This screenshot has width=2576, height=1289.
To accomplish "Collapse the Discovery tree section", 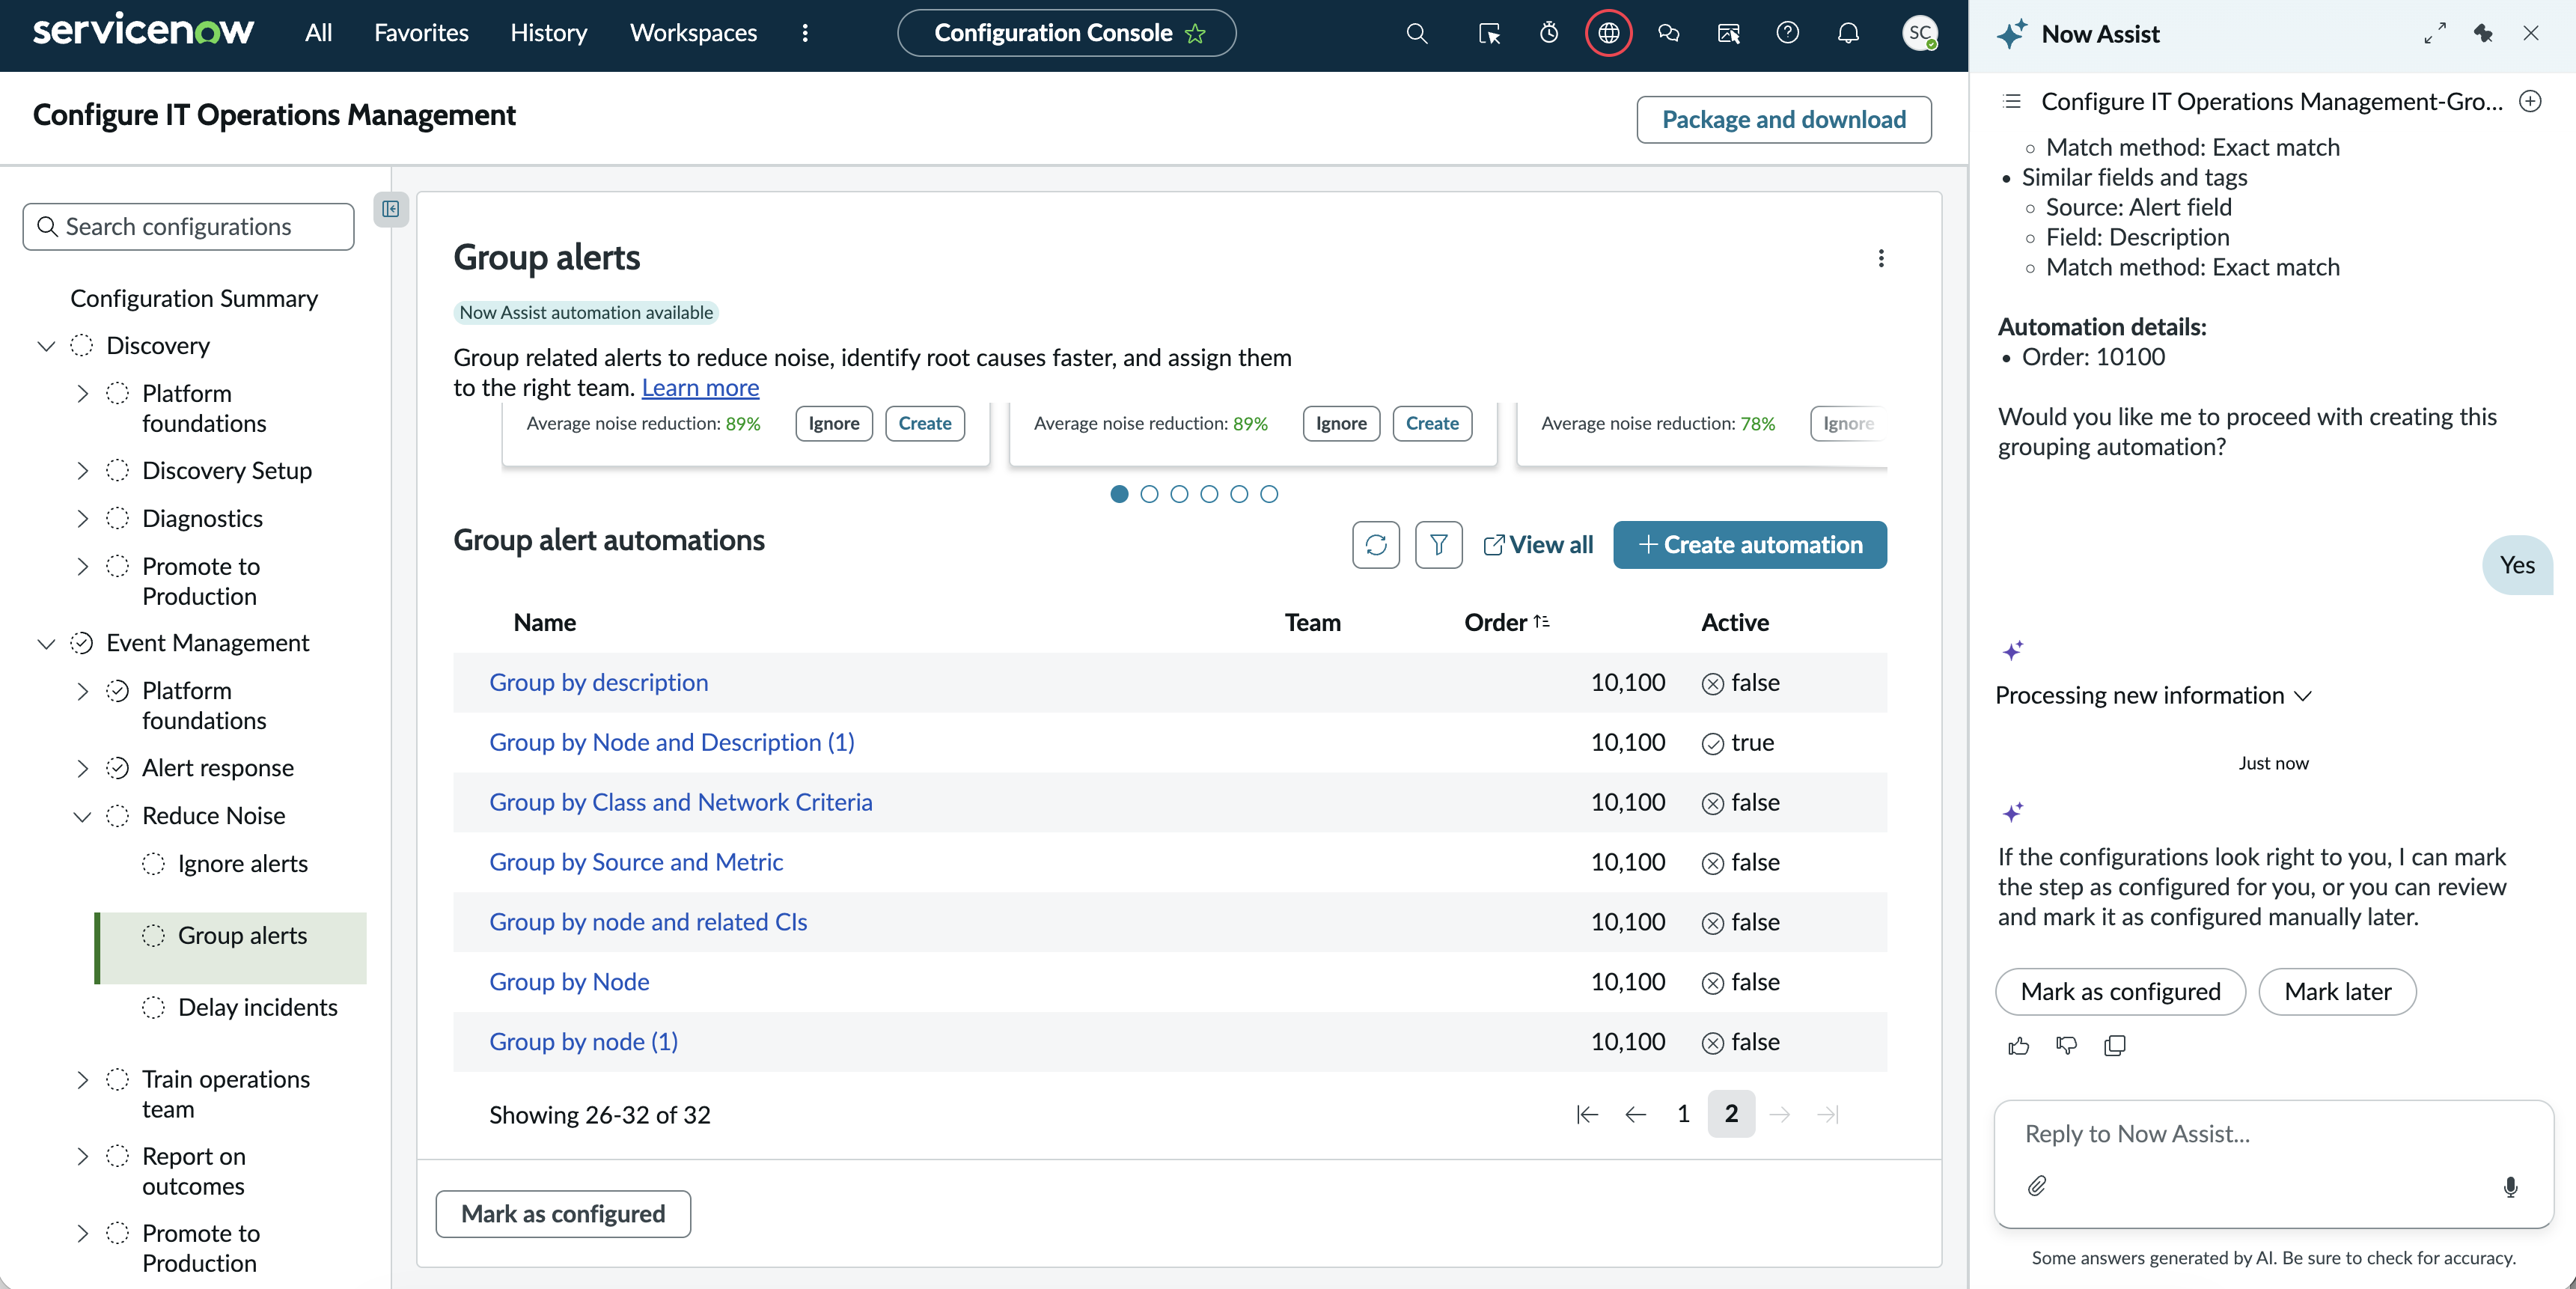I will (46, 346).
